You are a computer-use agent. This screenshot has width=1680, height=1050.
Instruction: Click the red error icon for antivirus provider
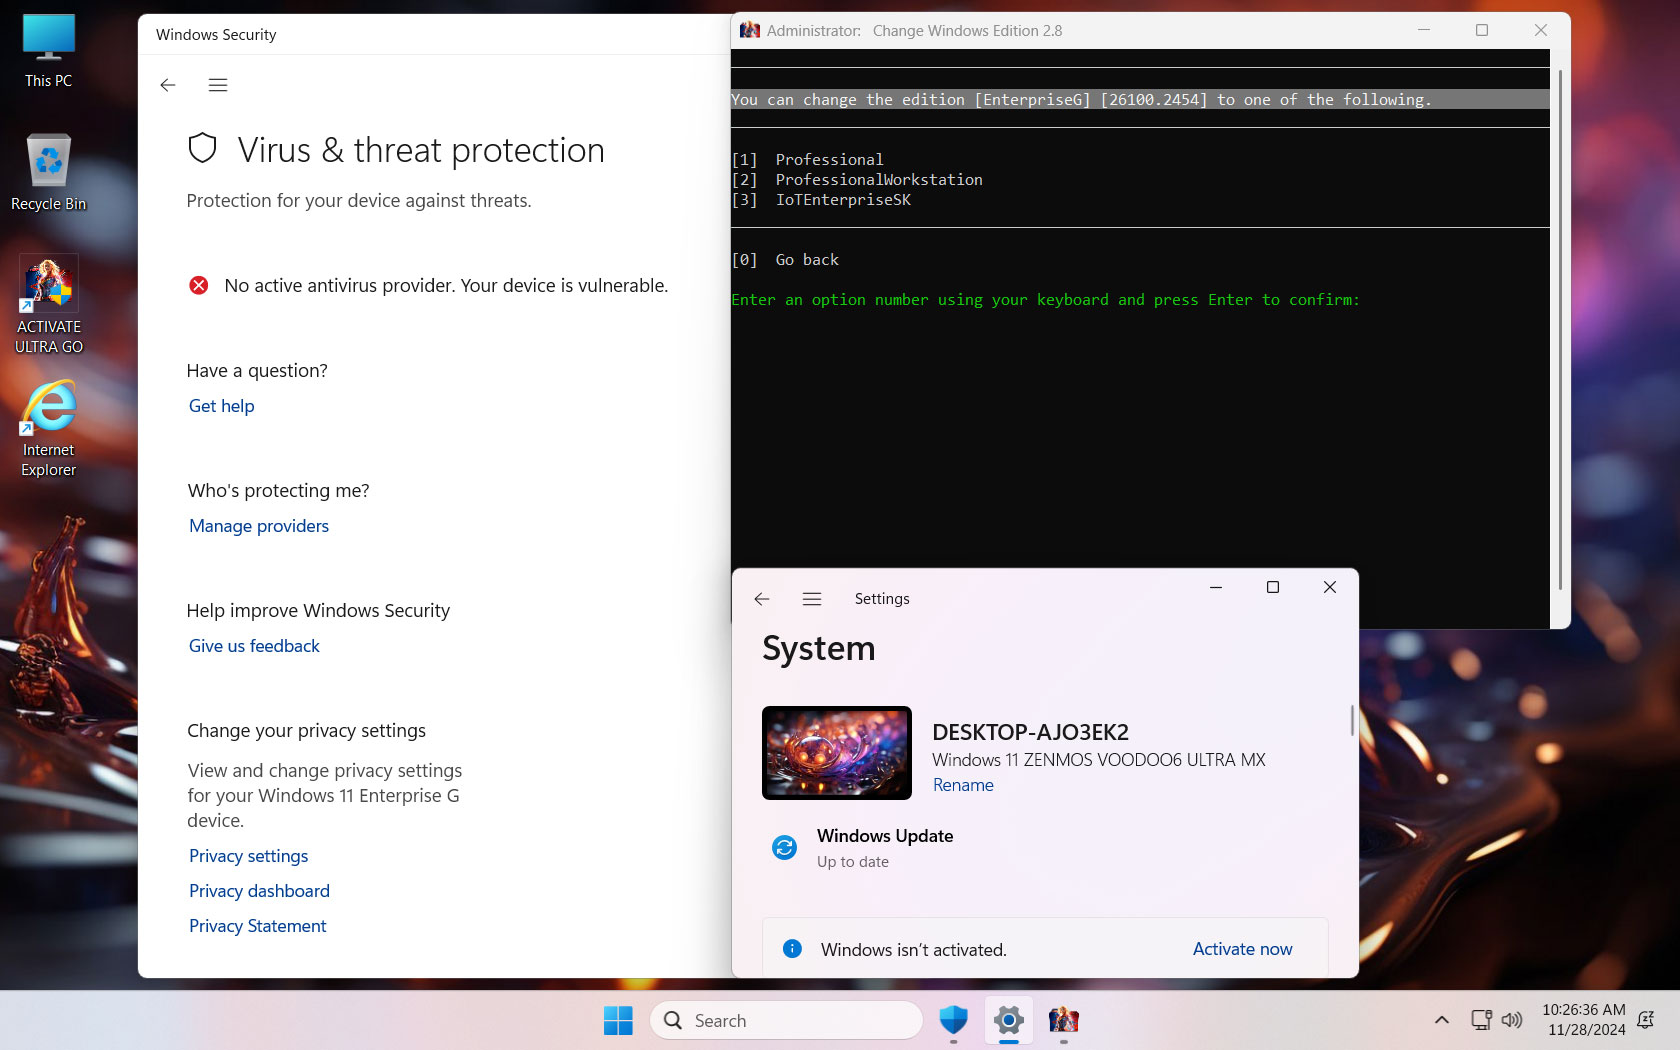(x=199, y=286)
